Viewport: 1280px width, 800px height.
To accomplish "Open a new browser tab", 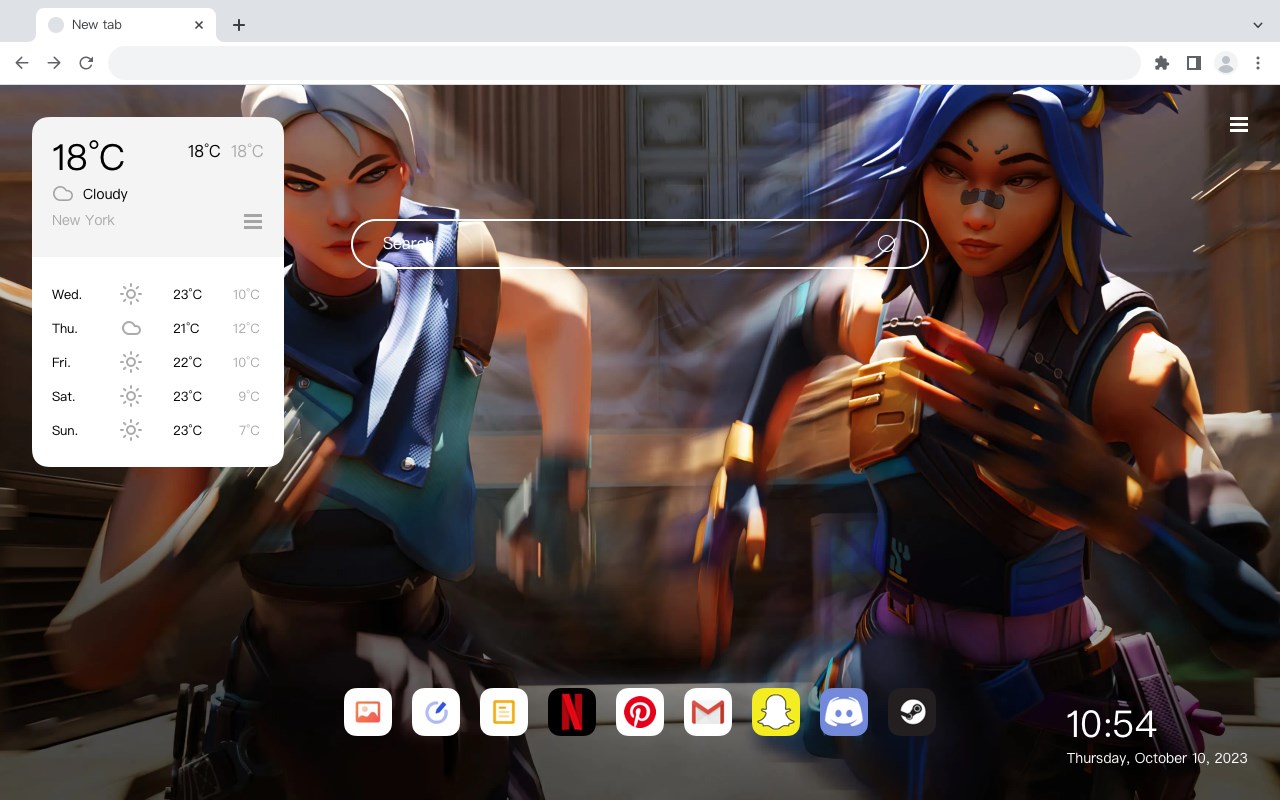I will tap(238, 25).
